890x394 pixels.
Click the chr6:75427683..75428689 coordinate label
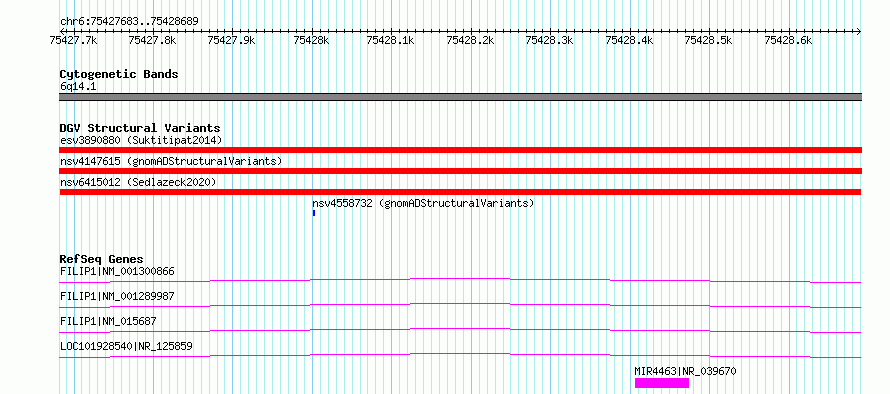coord(129,22)
